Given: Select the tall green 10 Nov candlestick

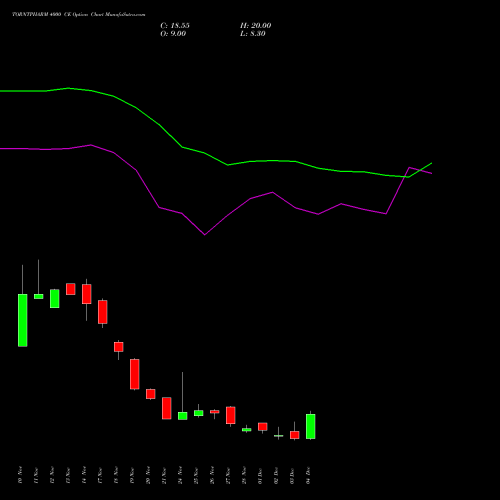Looking at the screenshot, I should point(23,320).
